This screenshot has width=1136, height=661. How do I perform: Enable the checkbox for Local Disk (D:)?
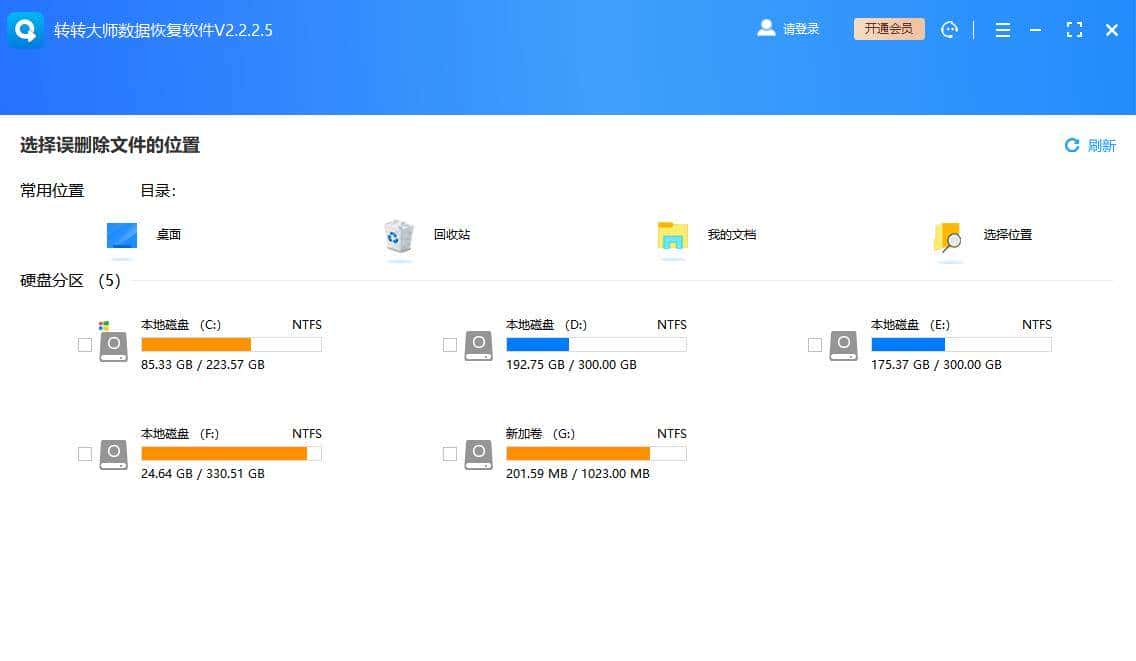(450, 344)
